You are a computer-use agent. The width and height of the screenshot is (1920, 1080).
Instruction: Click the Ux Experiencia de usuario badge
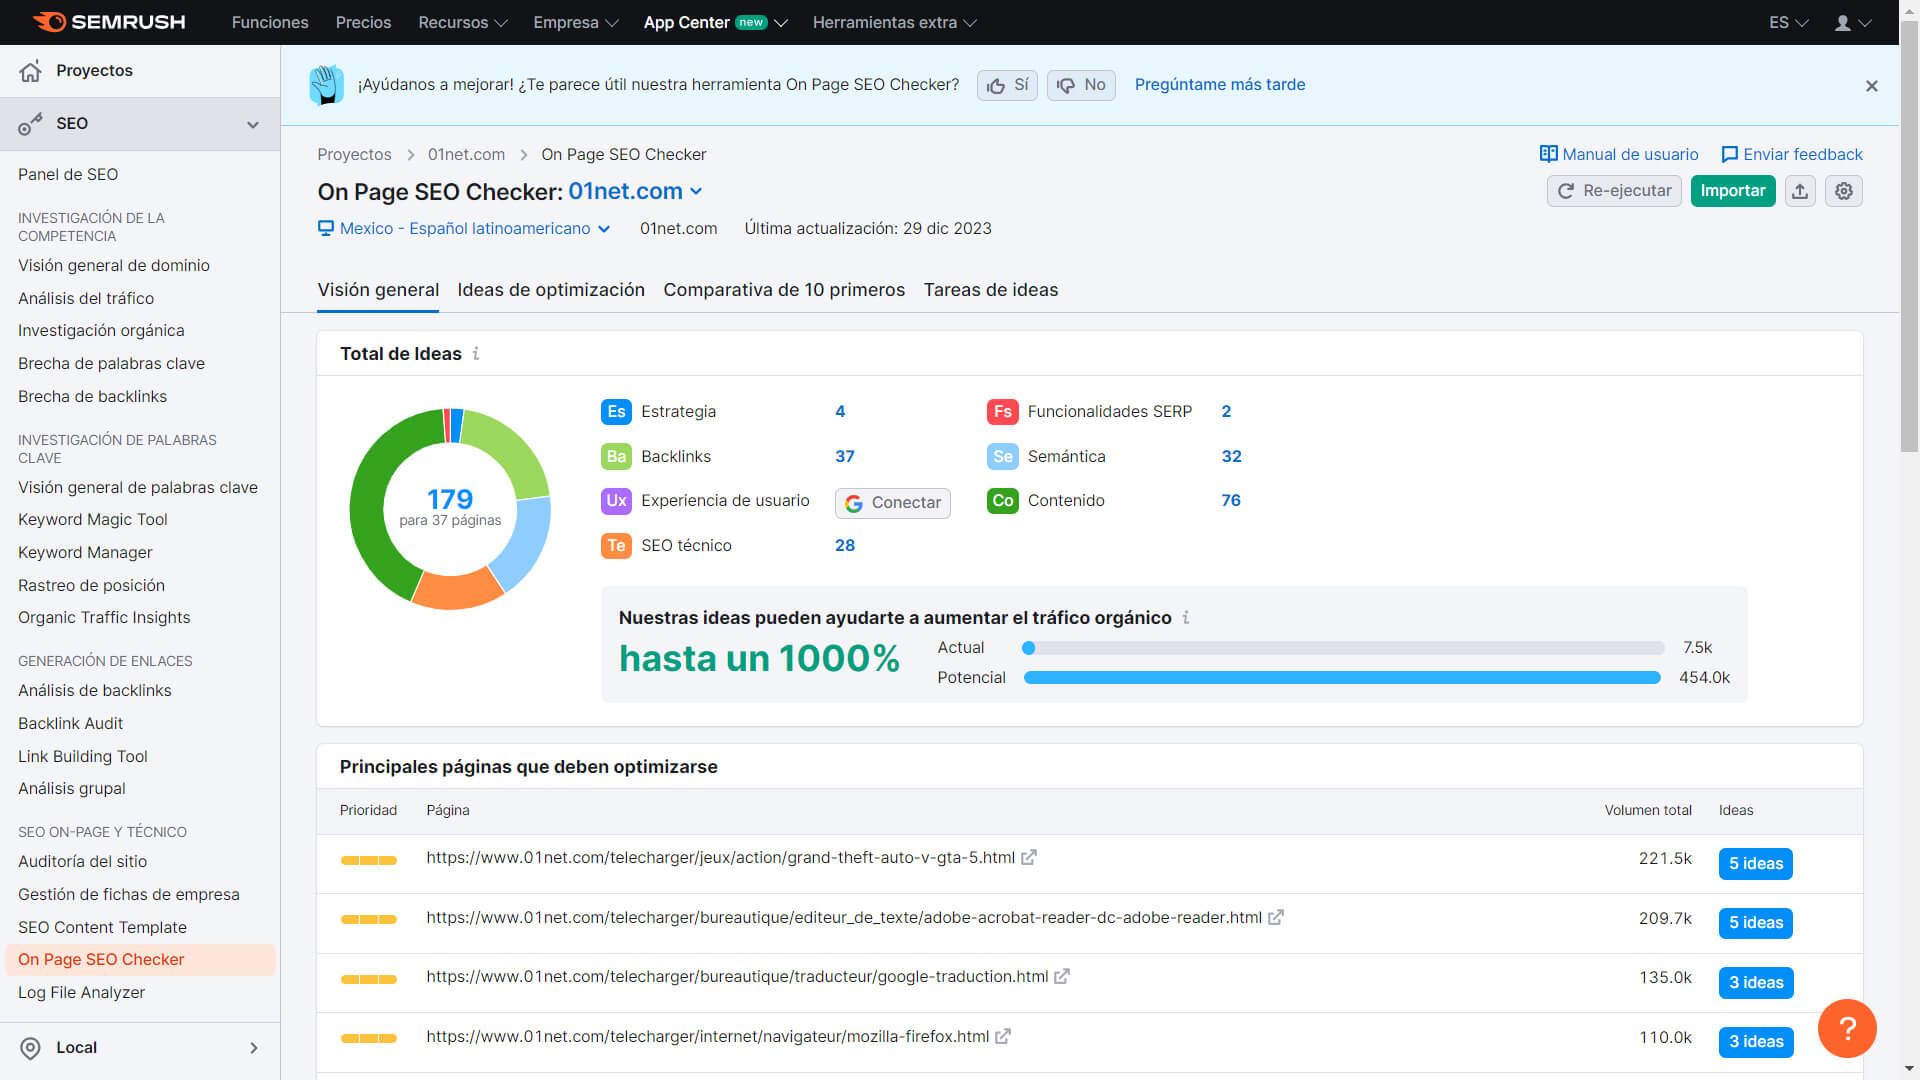(x=616, y=501)
